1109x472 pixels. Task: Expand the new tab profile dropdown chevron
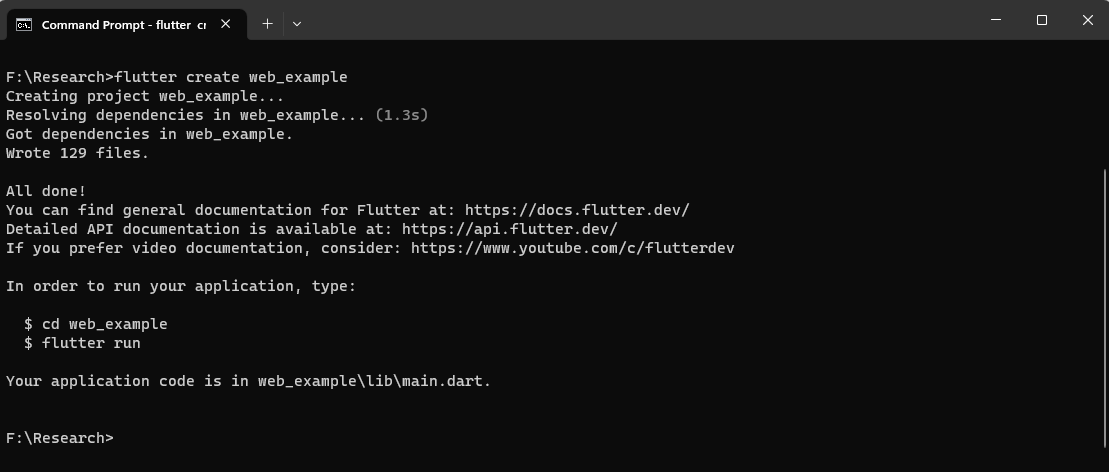pos(296,24)
